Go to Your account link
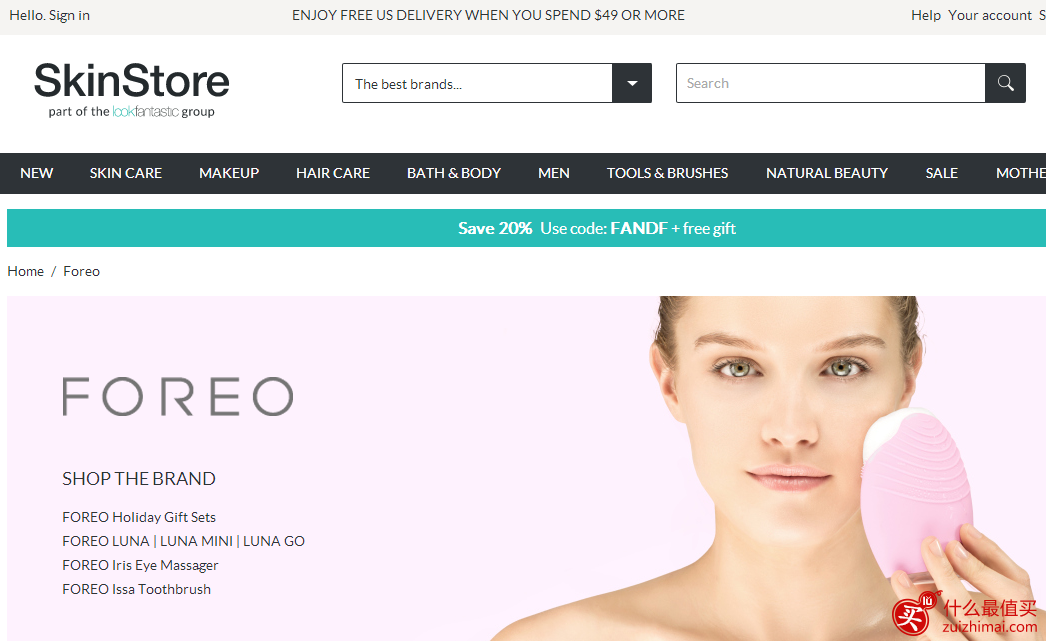The width and height of the screenshot is (1046, 641). [x=990, y=15]
